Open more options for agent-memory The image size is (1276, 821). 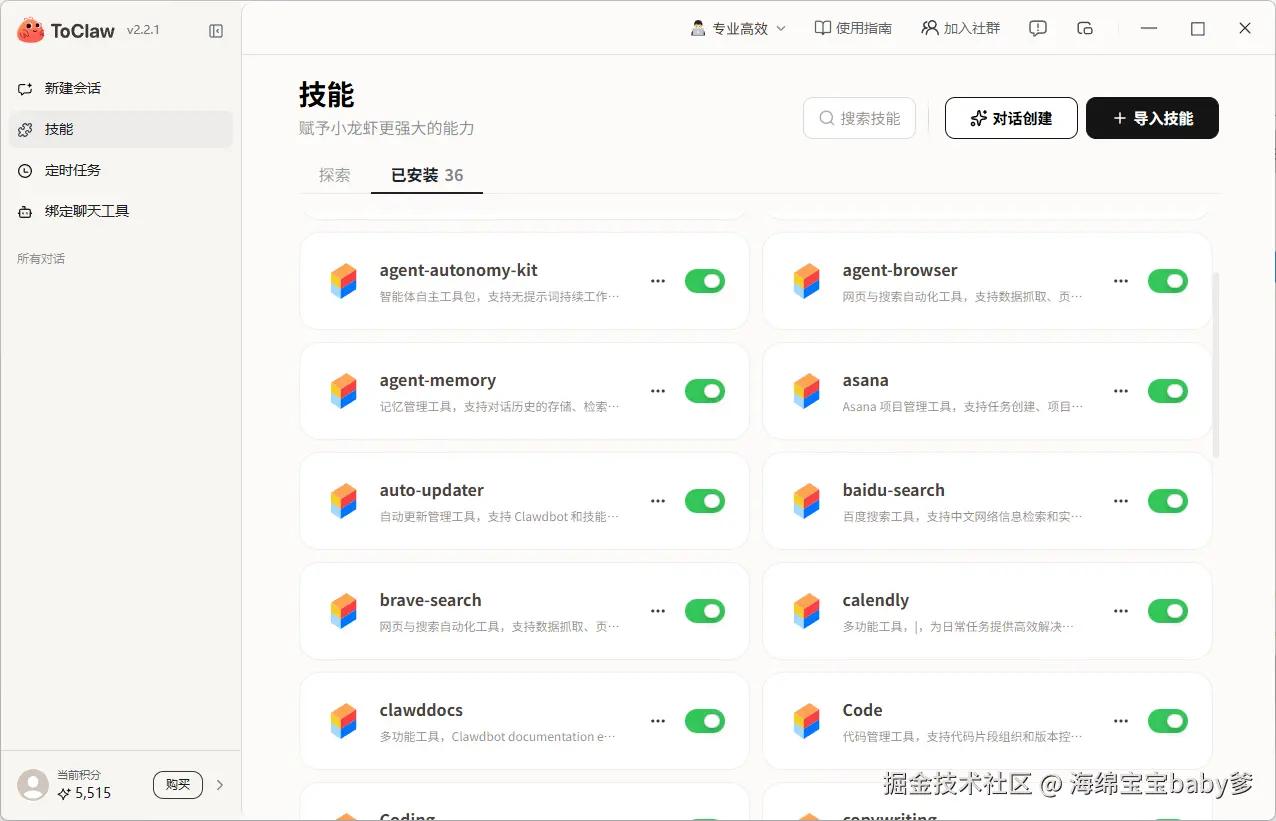(x=658, y=391)
